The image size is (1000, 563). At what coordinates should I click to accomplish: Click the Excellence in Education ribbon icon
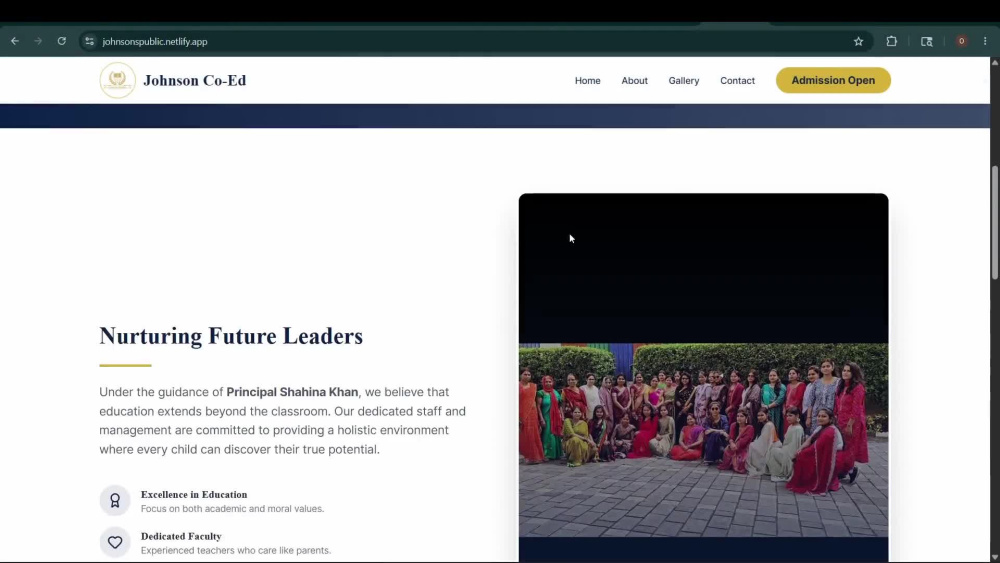pyautogui.click(x=115, y=501)
